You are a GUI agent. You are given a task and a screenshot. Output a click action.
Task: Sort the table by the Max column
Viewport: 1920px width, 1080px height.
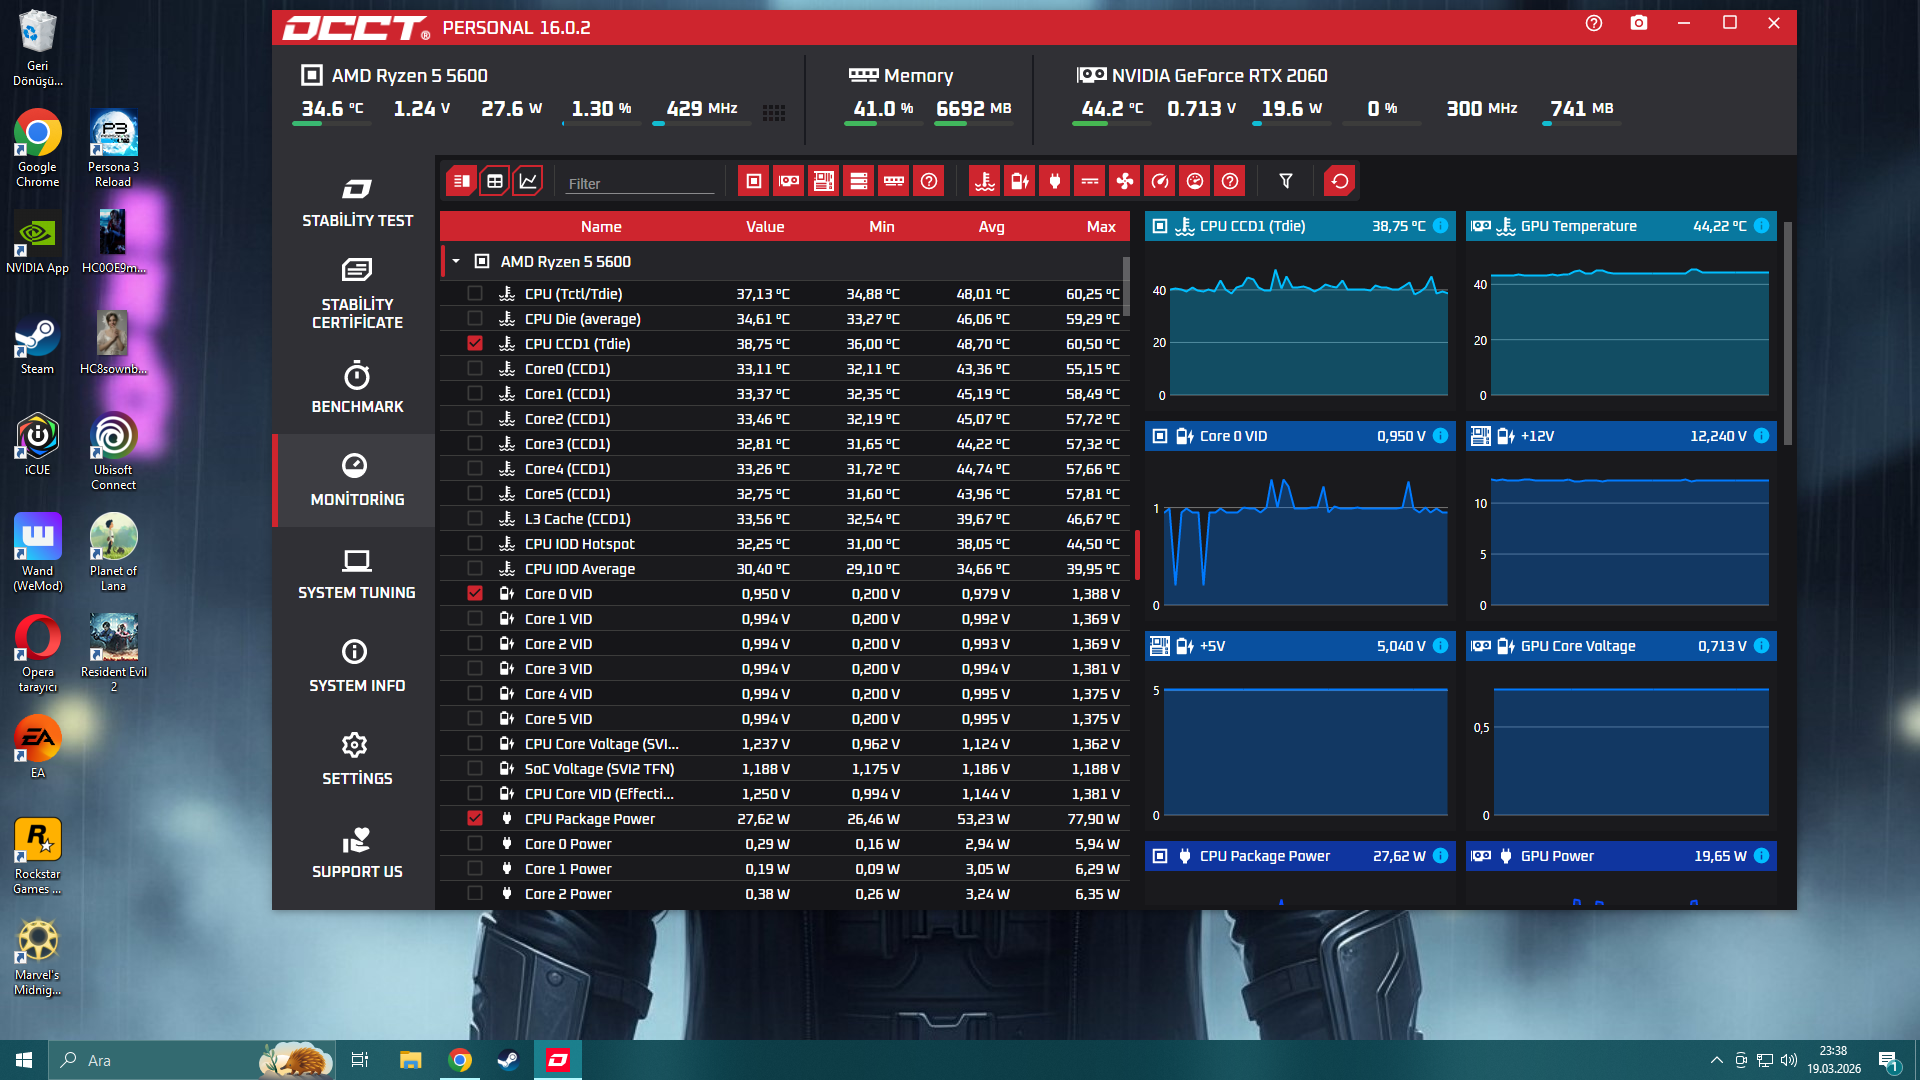point(1101,227)
